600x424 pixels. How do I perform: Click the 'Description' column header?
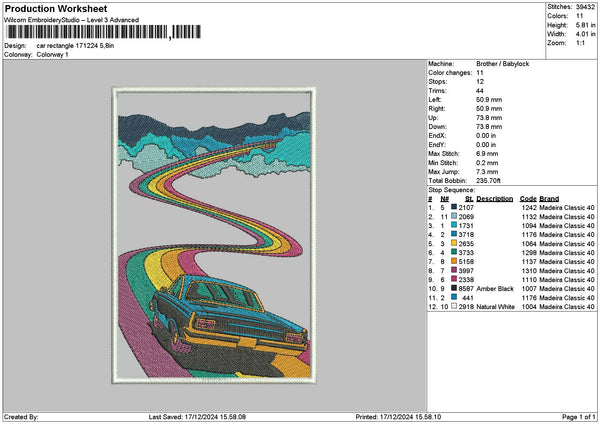pyautogui.click(x=494, y=199)
